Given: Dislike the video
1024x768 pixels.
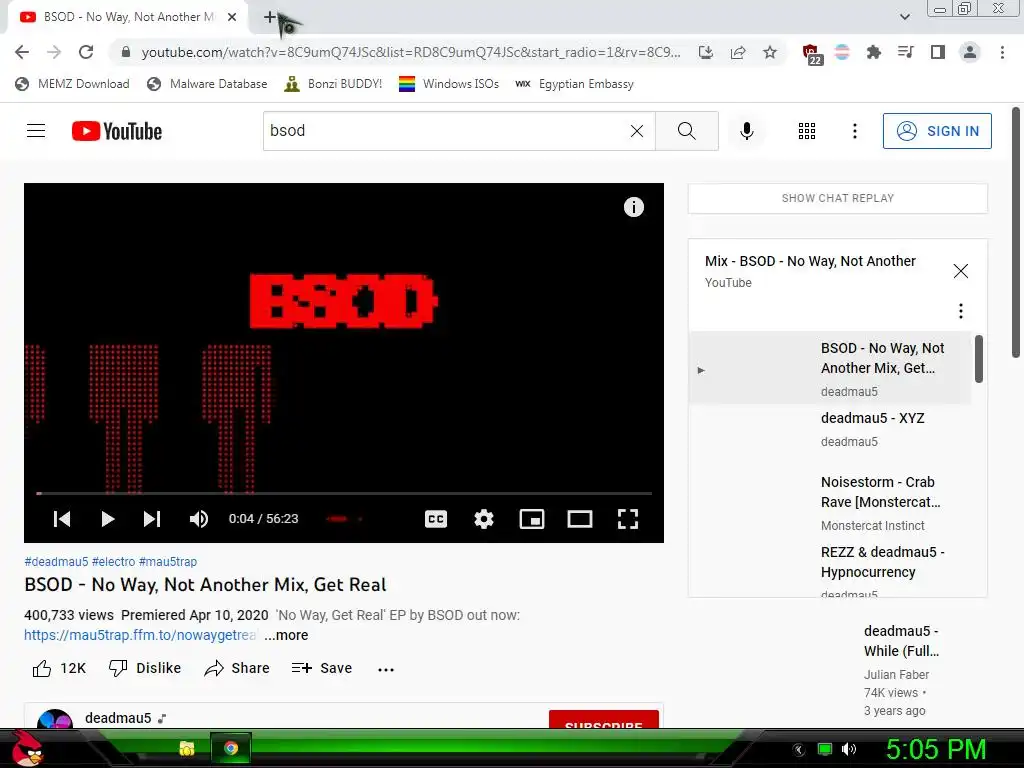Looking at the screenshot, I should click(x=145, y=668).
